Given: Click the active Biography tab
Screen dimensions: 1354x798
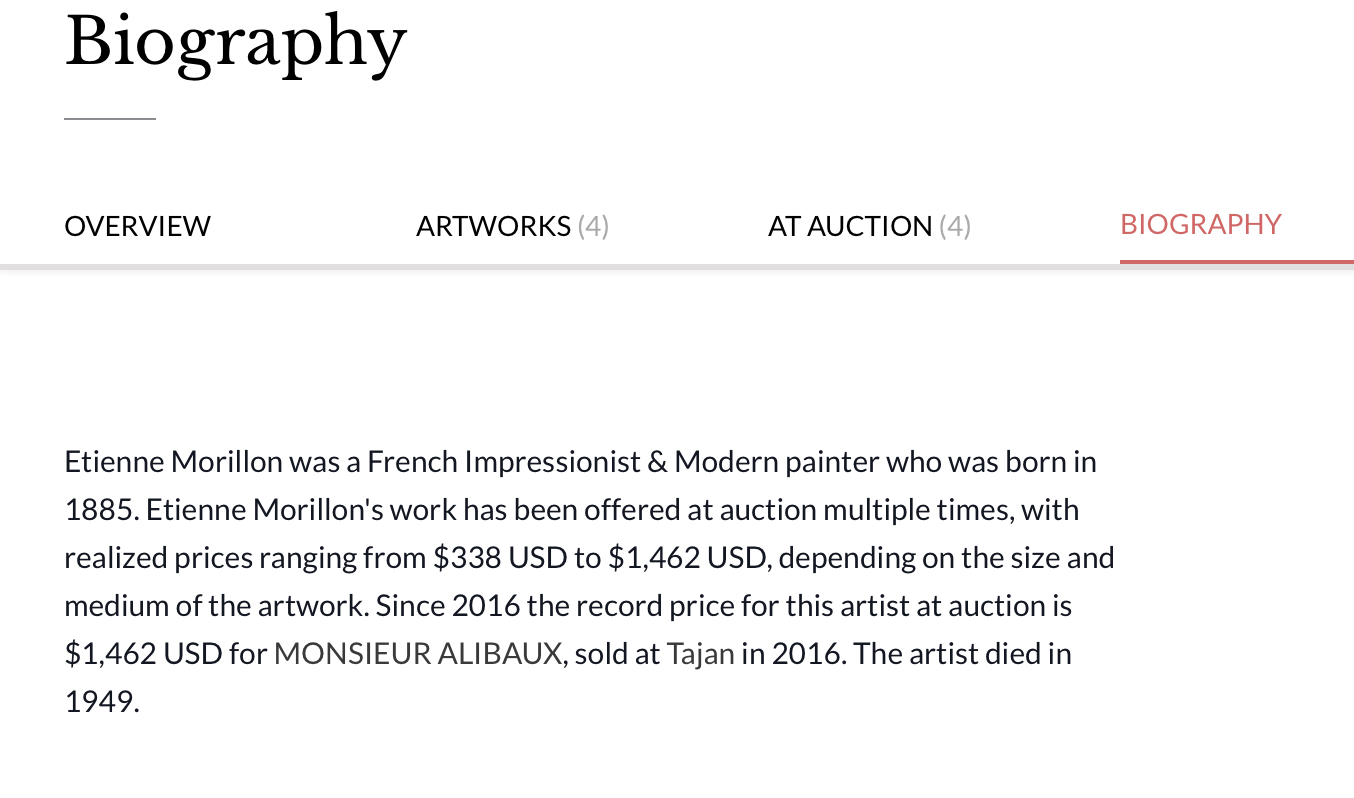Looking at the screenshot, I should pos(1200,224).
